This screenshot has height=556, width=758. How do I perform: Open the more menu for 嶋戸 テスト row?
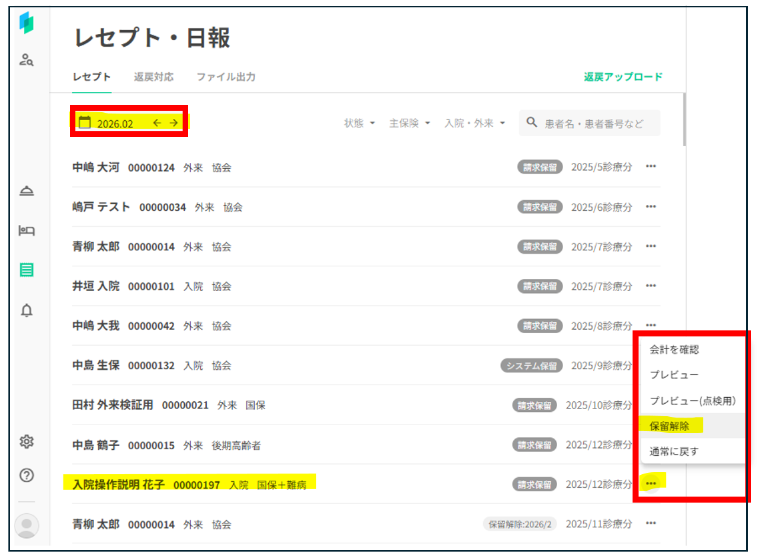point(651,206)
